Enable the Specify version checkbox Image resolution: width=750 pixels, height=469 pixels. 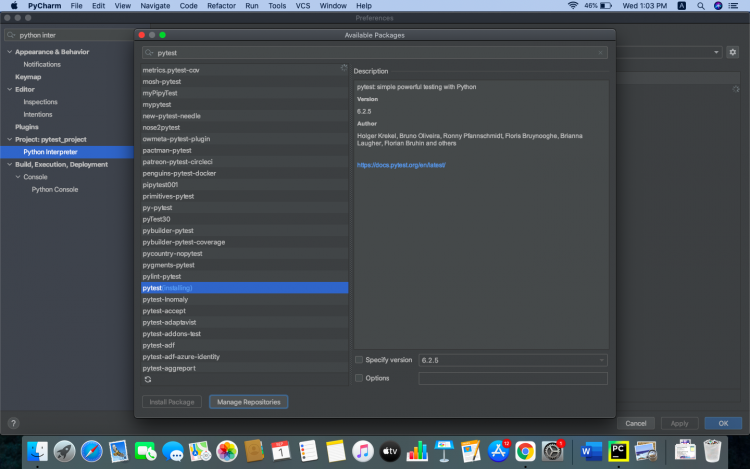click(359, 360)
